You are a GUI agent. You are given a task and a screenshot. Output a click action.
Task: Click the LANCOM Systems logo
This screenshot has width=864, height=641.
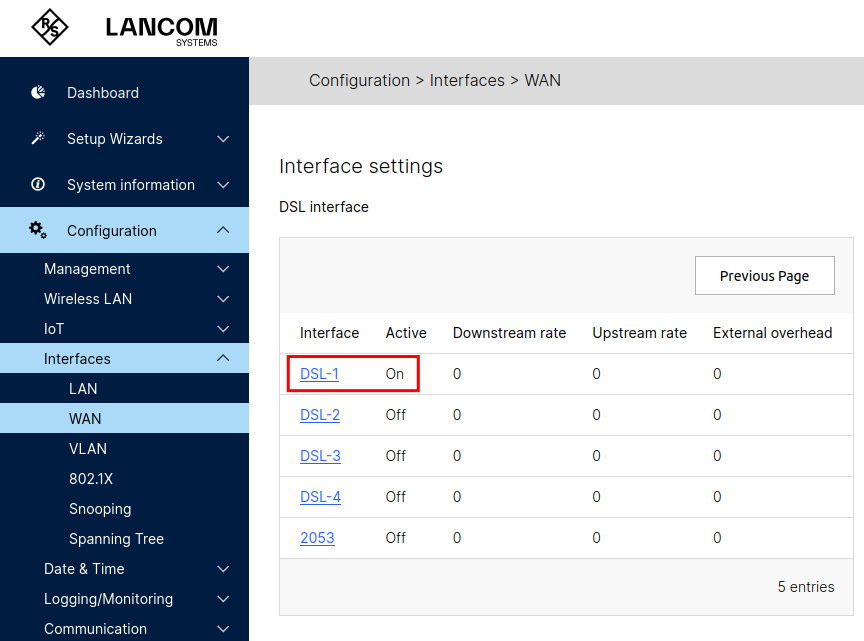pos(161,31)
